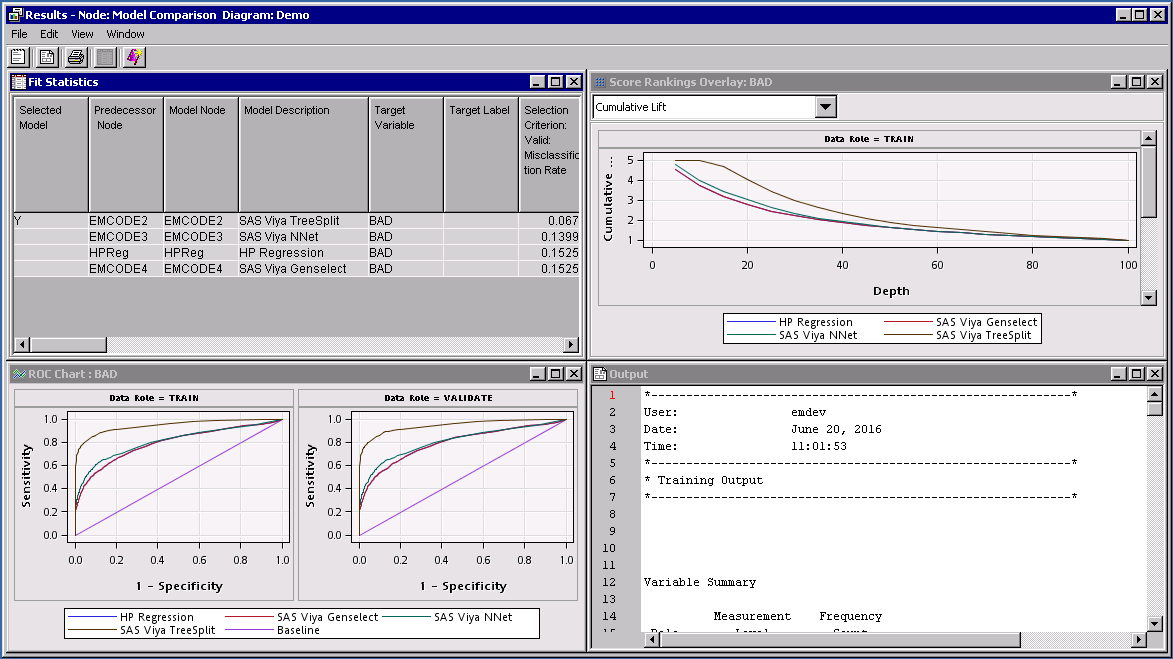
Task: Open the Window menu
Action: (x=126, y=34)
